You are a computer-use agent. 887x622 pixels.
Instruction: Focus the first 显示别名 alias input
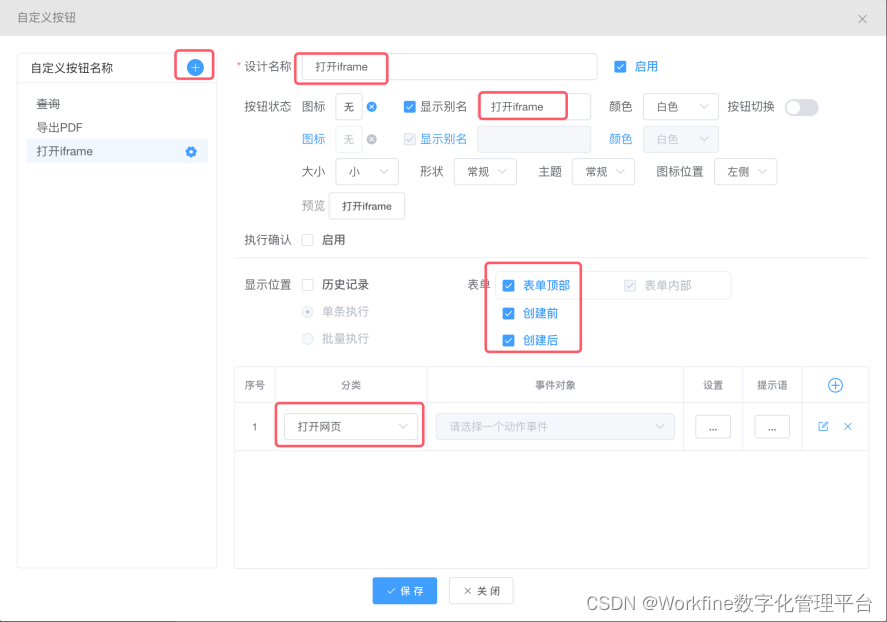tap(535, 107)
